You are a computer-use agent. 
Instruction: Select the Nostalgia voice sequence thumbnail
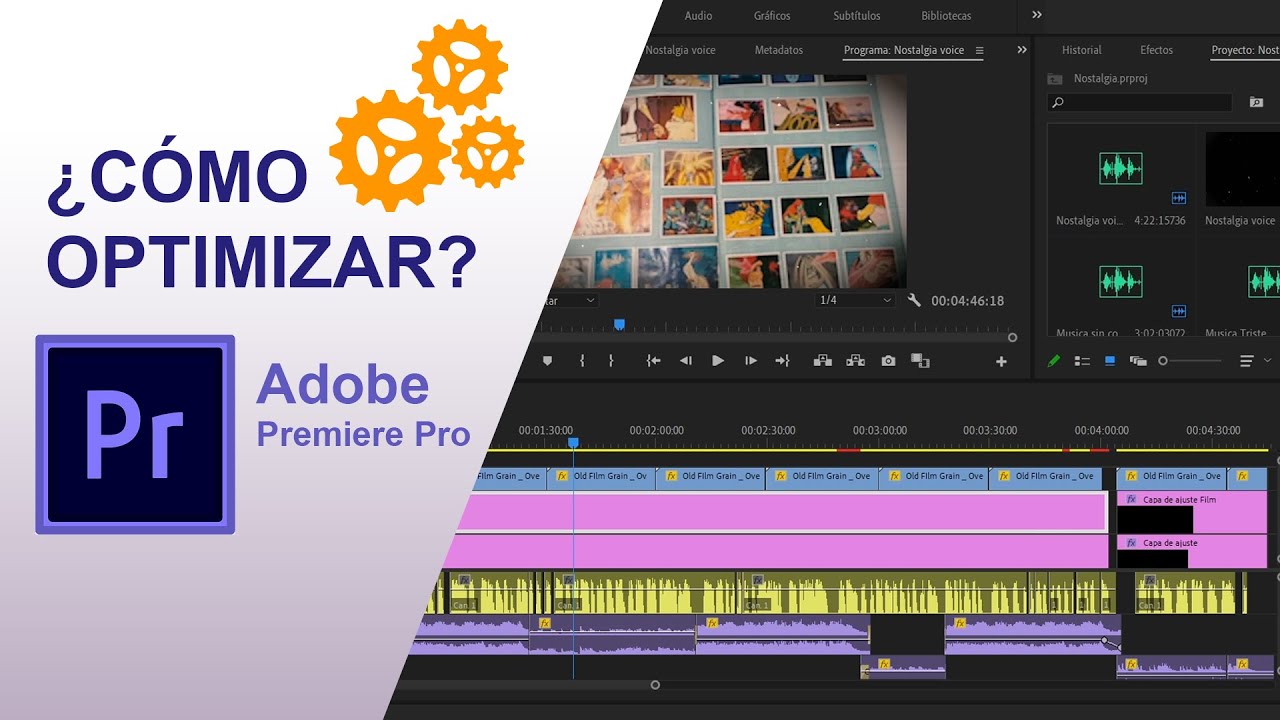1242,168
